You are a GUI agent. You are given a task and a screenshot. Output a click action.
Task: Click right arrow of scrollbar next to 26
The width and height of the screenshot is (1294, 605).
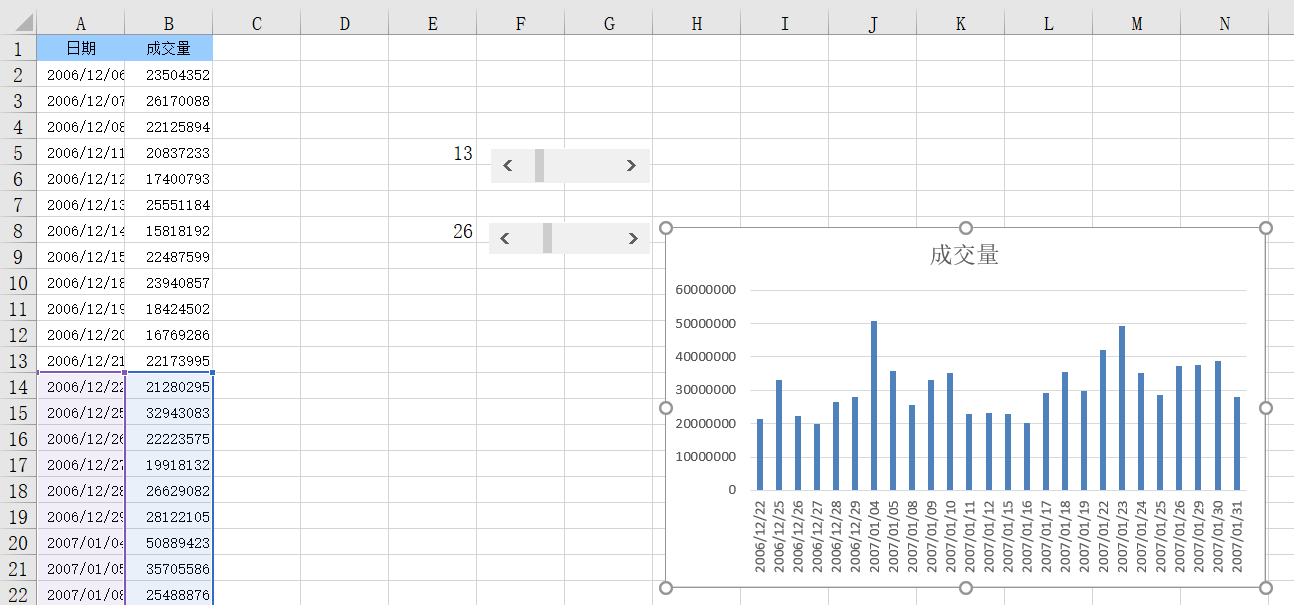pos(633,238)
